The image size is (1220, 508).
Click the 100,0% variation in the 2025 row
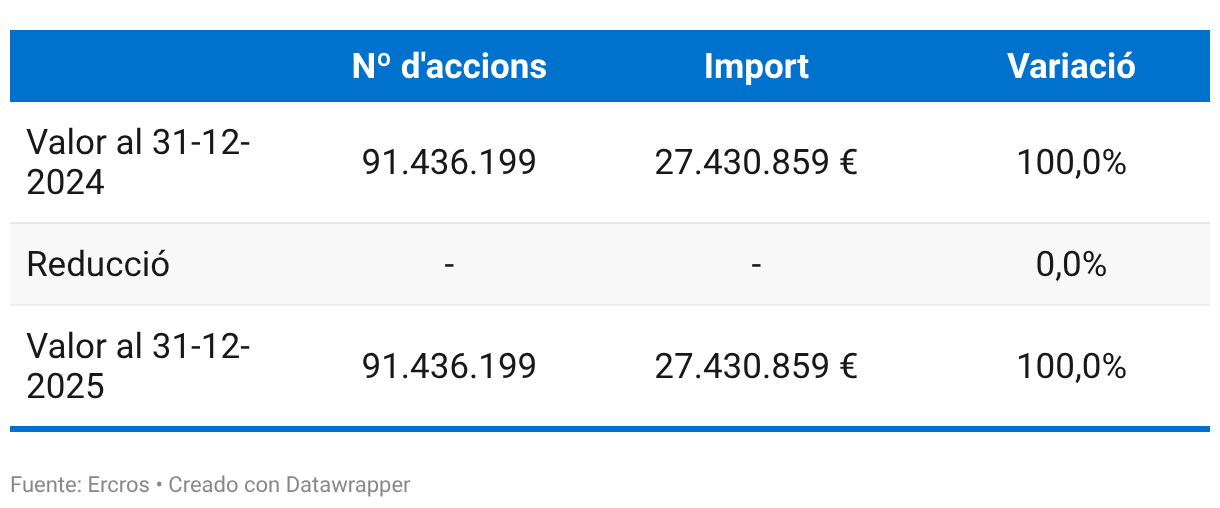1071,366
